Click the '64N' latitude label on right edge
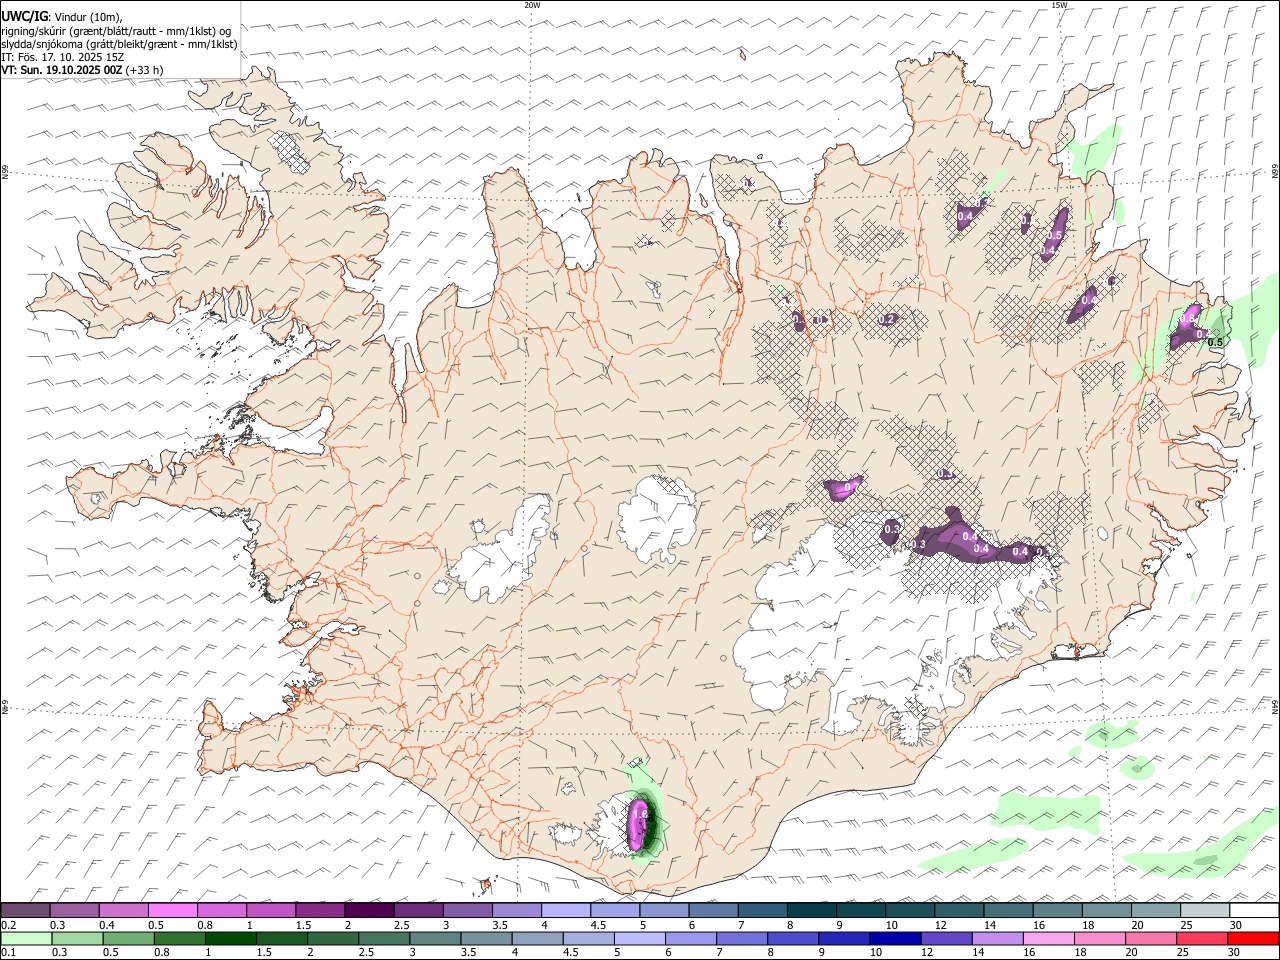 coord(1275,705)
